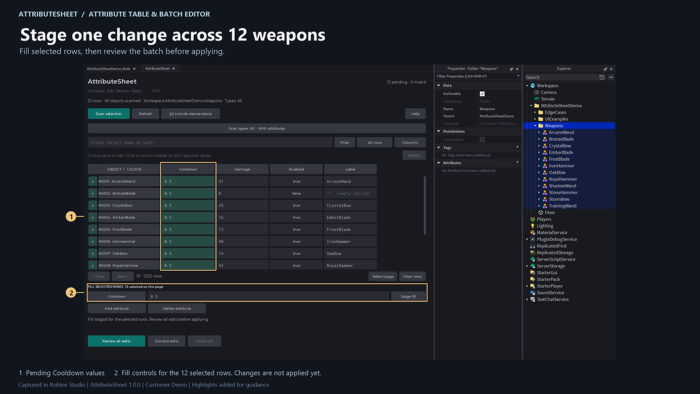The width and height of the screenshot is (700, 394).
Task: Deselect the row #0006 IronHammer checkbox
Action: point(92,241)
